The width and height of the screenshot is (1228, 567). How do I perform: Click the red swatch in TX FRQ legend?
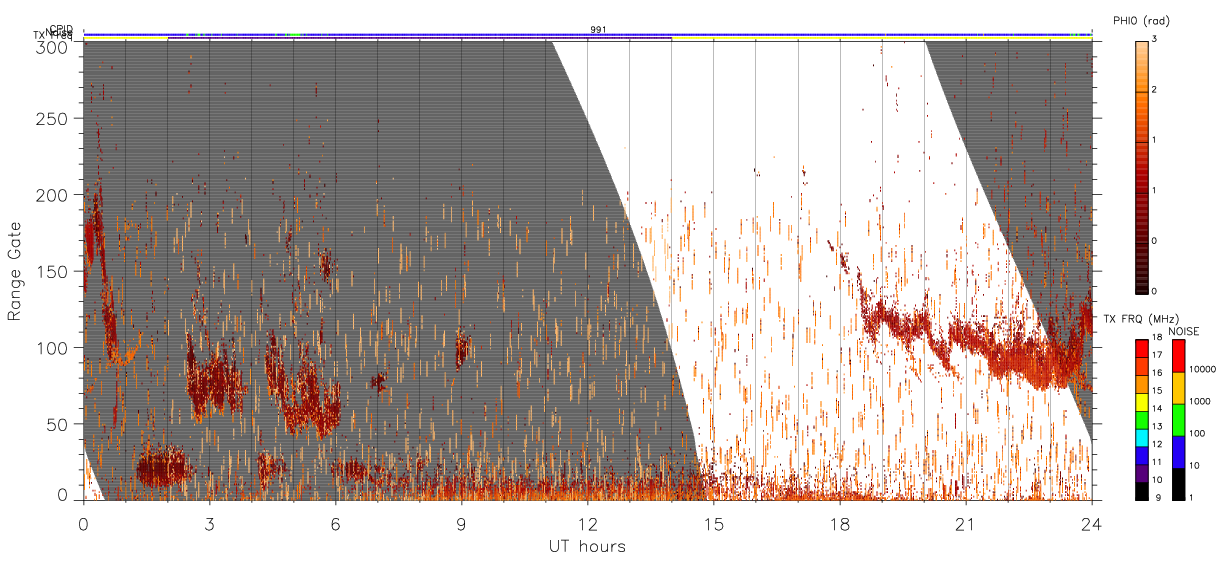click(x=1142, y=347)
